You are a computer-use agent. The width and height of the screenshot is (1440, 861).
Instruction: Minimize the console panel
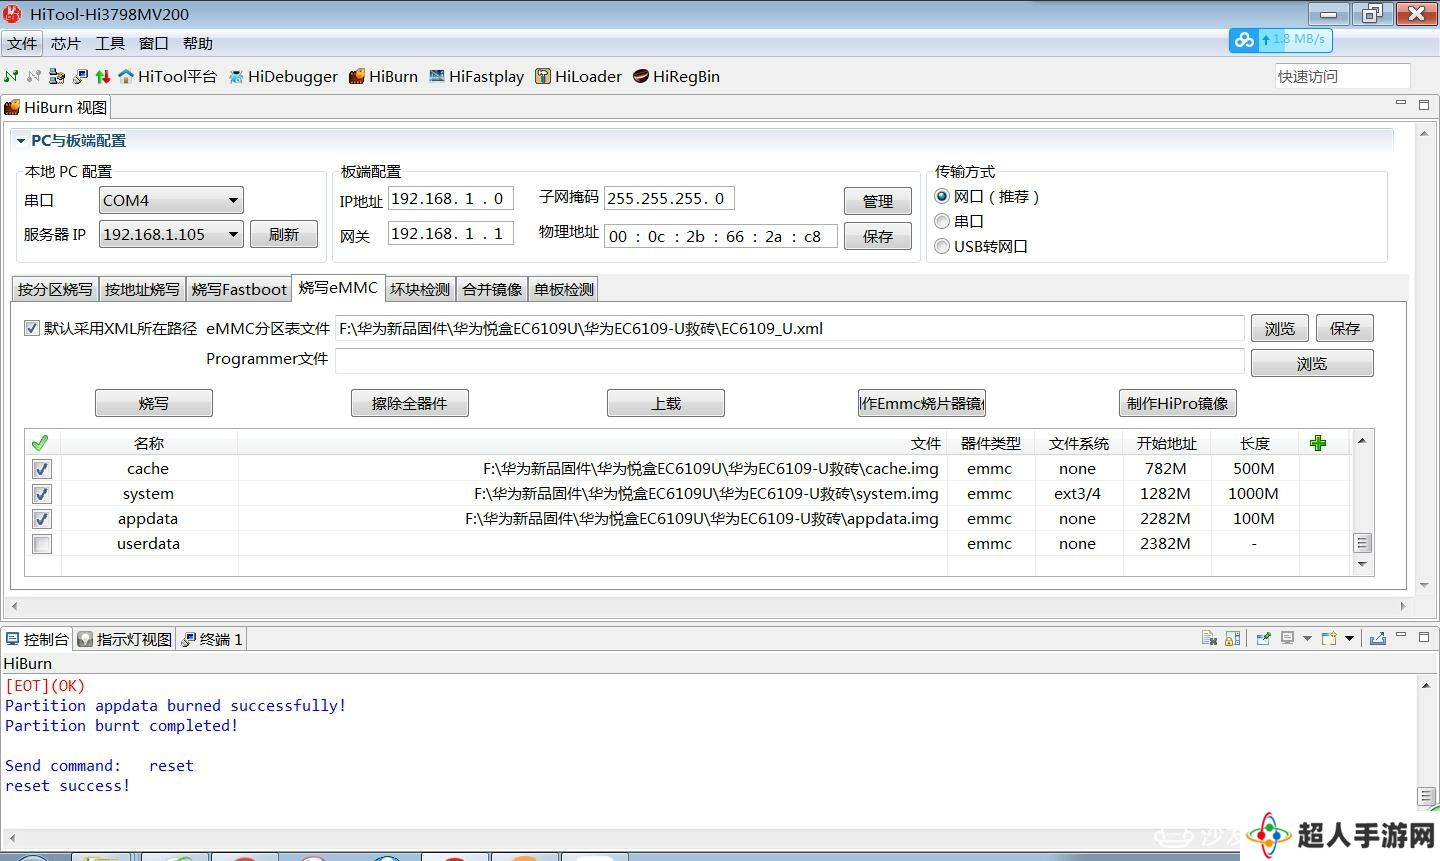pos(1401,635)
